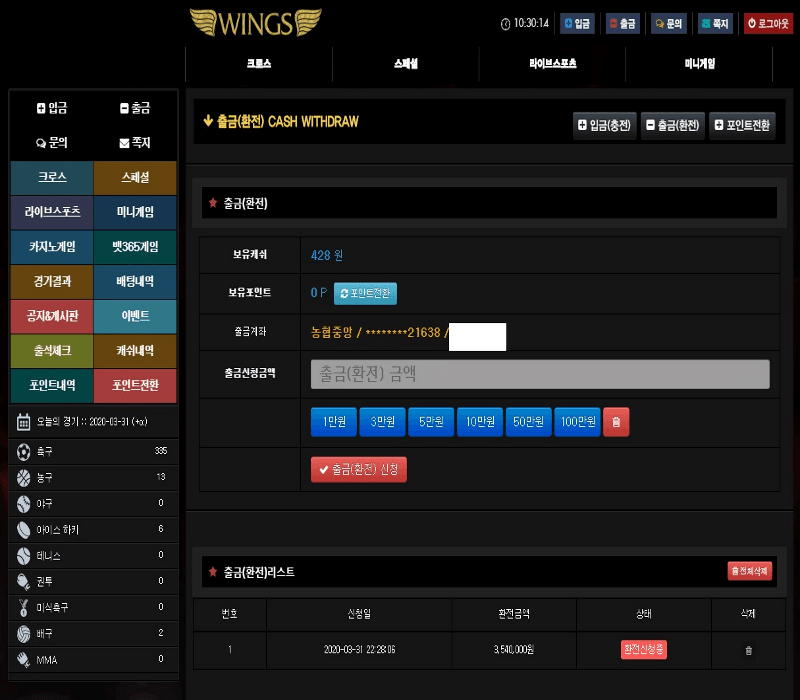Select 축구 soccer ball icon

click(x=23, y=452)
